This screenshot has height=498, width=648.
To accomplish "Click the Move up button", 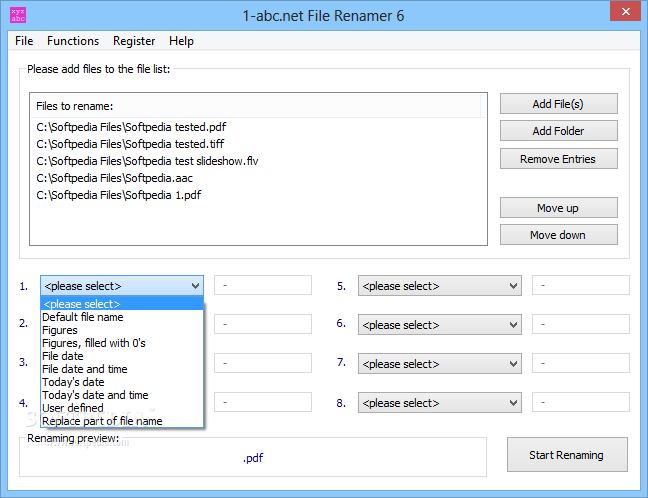I will (558, 207).
